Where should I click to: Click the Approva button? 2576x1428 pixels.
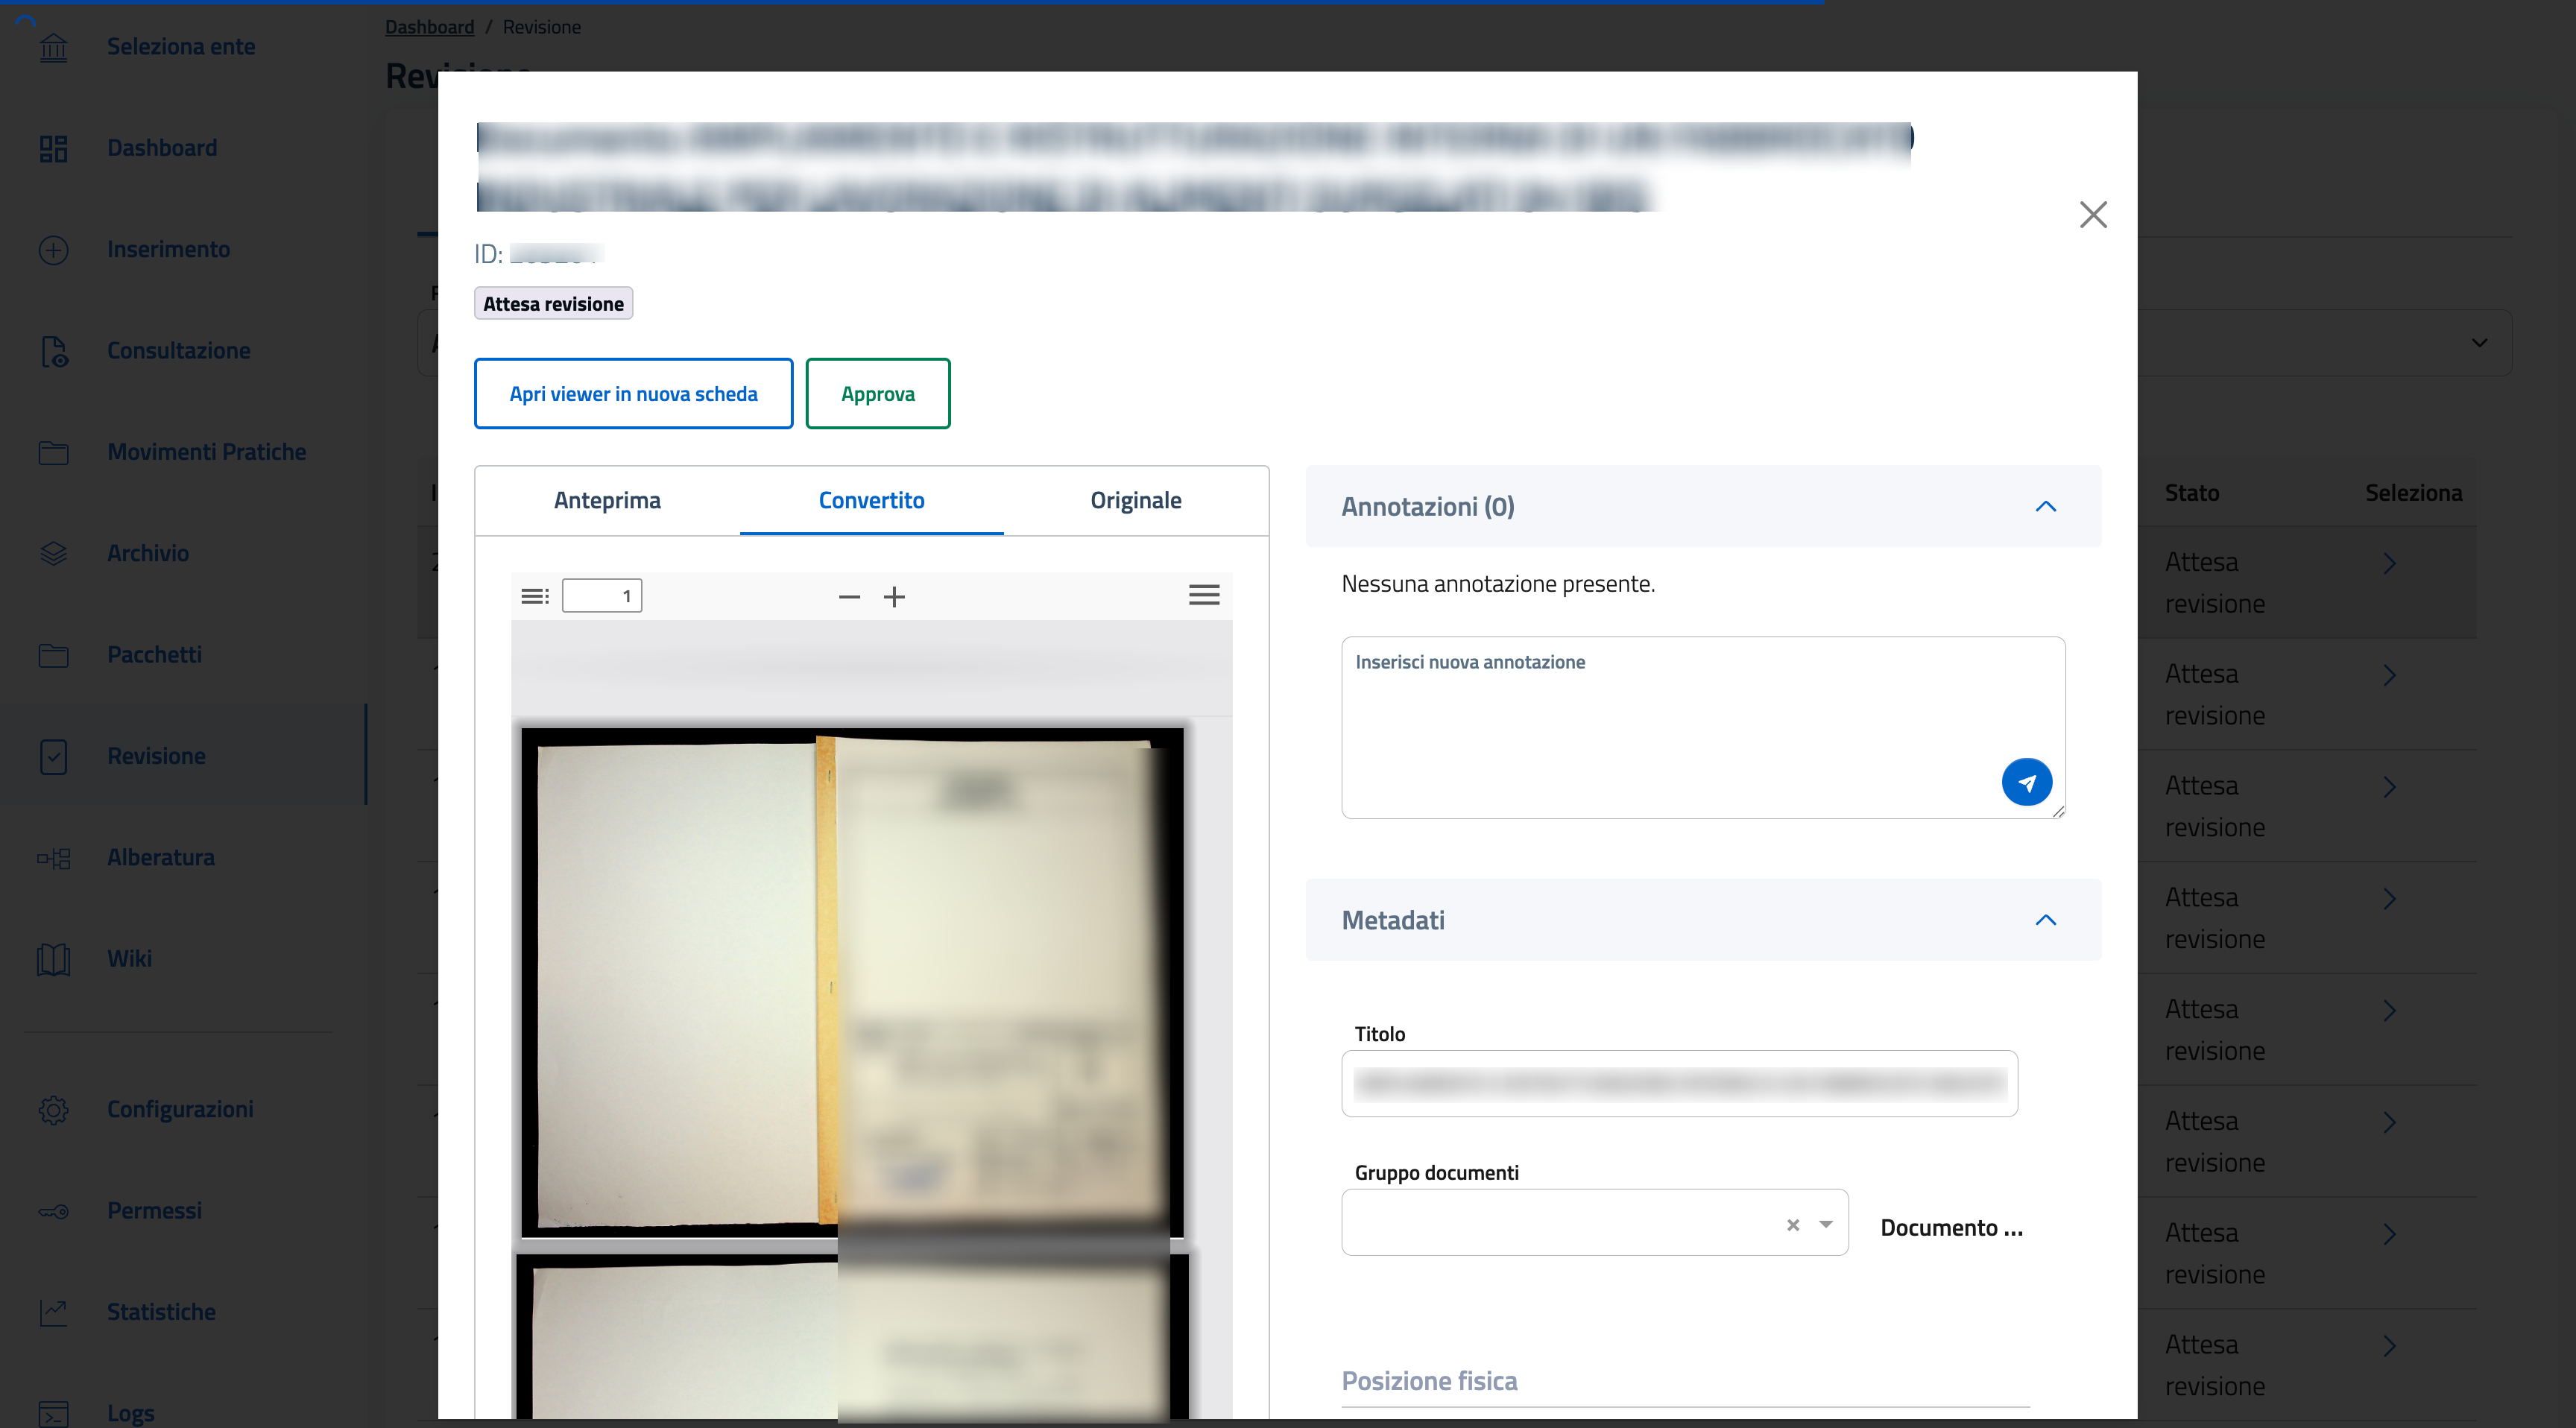point(877,393)
